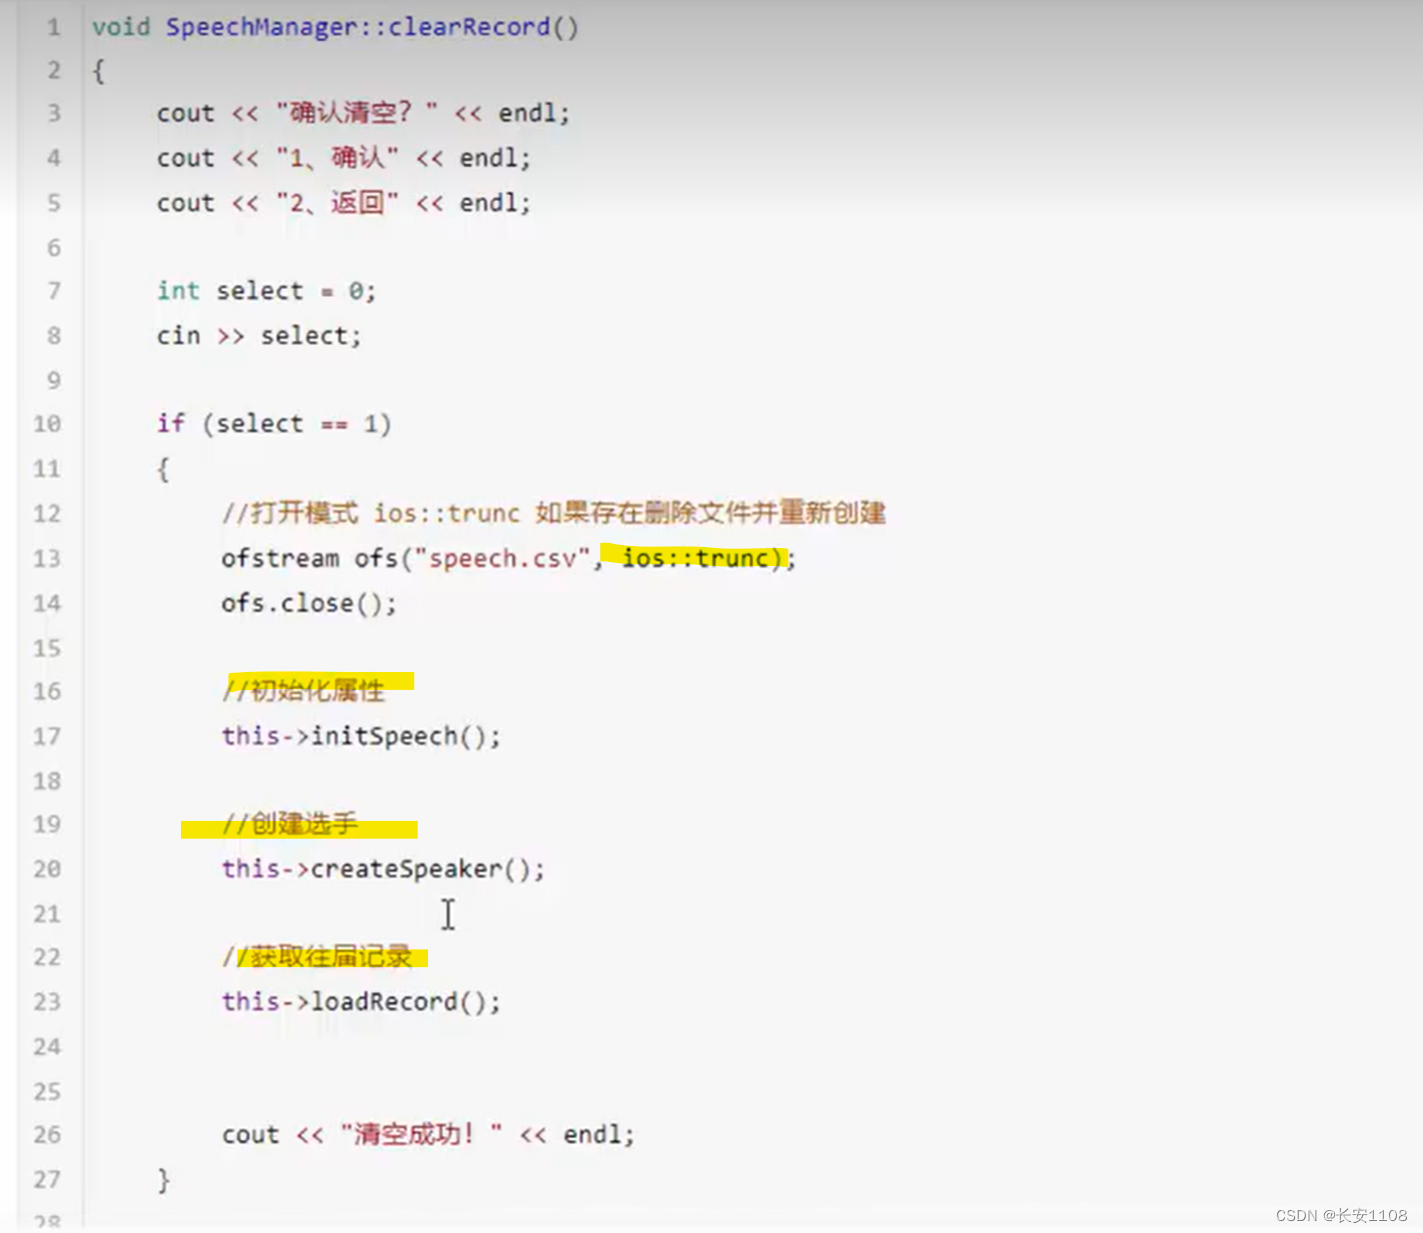1423x1233 pixels.
Task: Click line number 20 in the gutter
Action: pyautogui.click(x=47, y=868)
